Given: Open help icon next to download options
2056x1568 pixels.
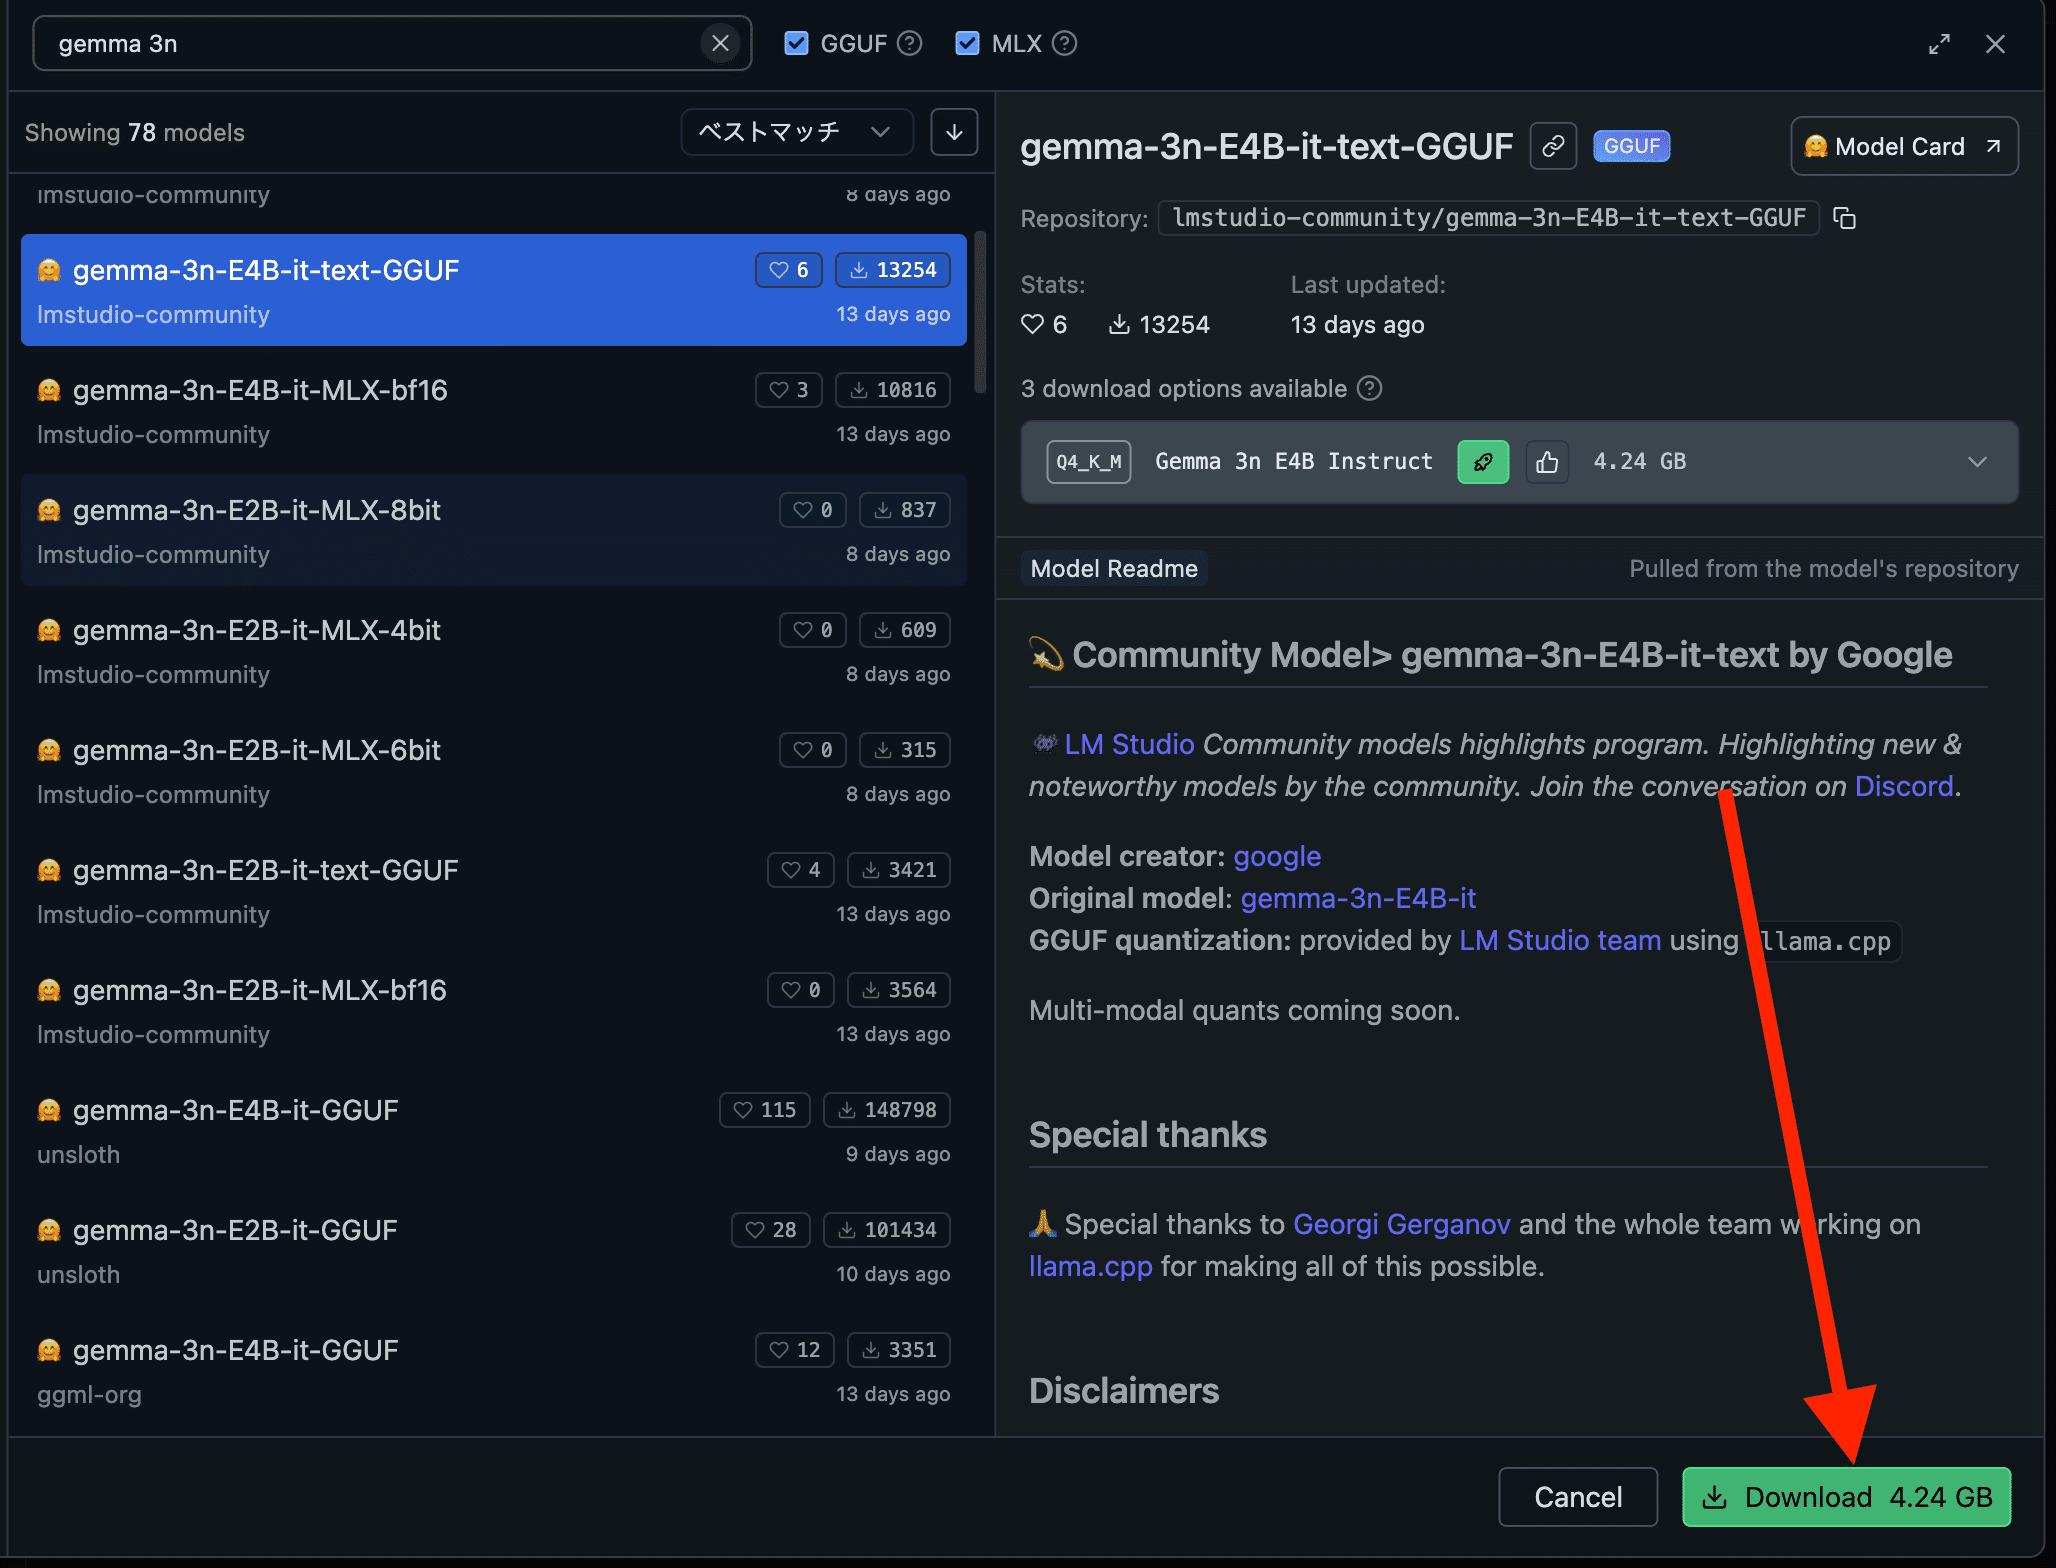Looking at the screenshot, I should tap(1369, 389).
